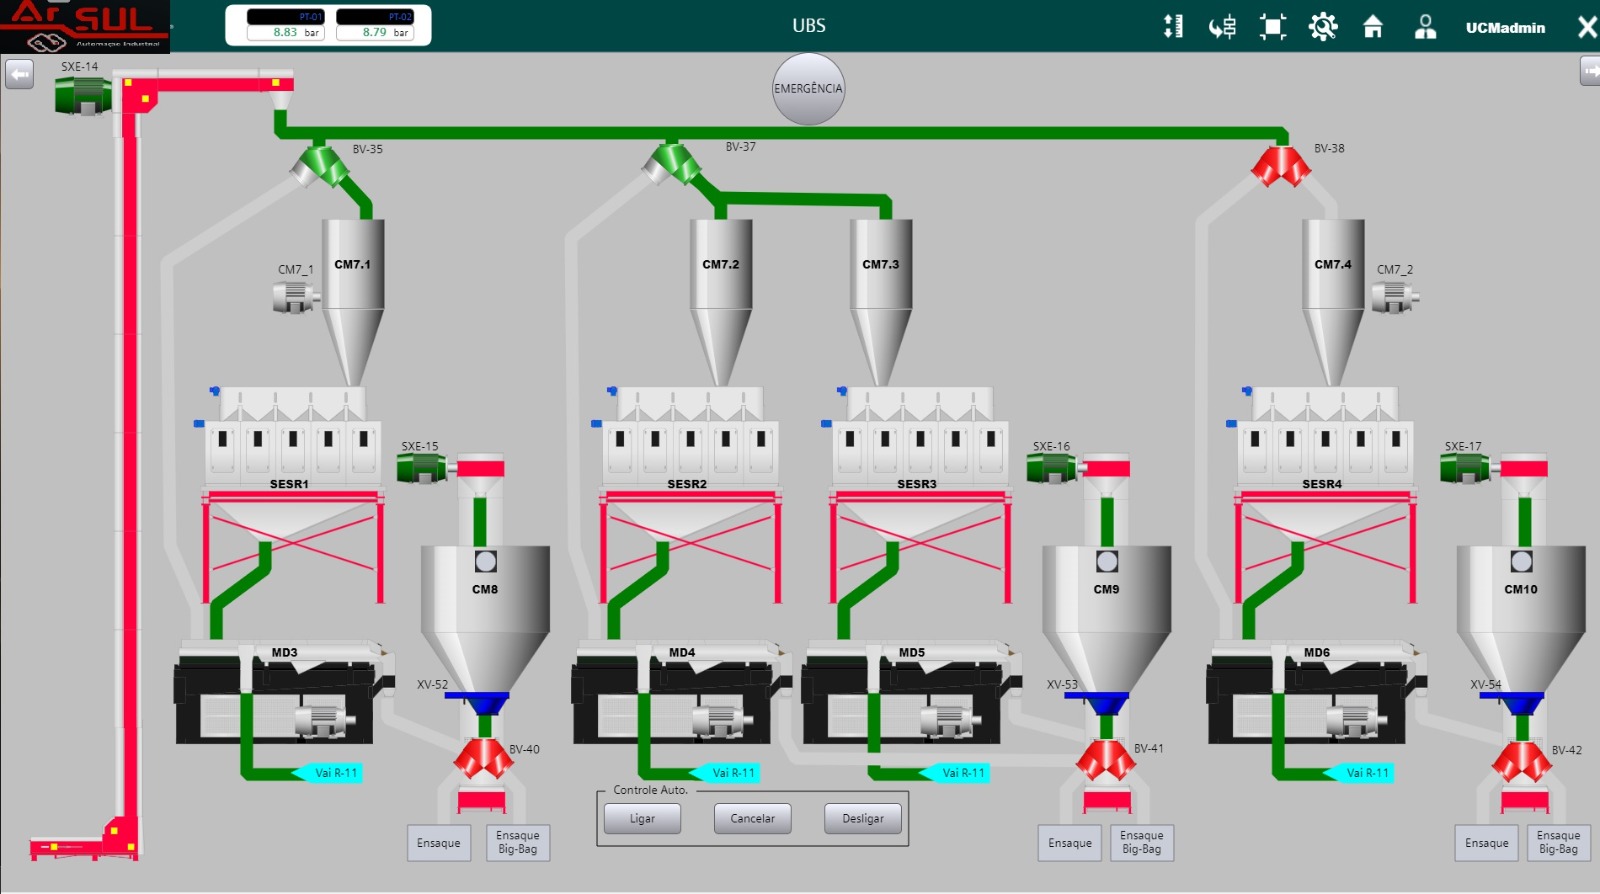This screenshot has width=1600, height=894.
Task: Click the fullscreen frame icon in header
Action: point(1272,27)
